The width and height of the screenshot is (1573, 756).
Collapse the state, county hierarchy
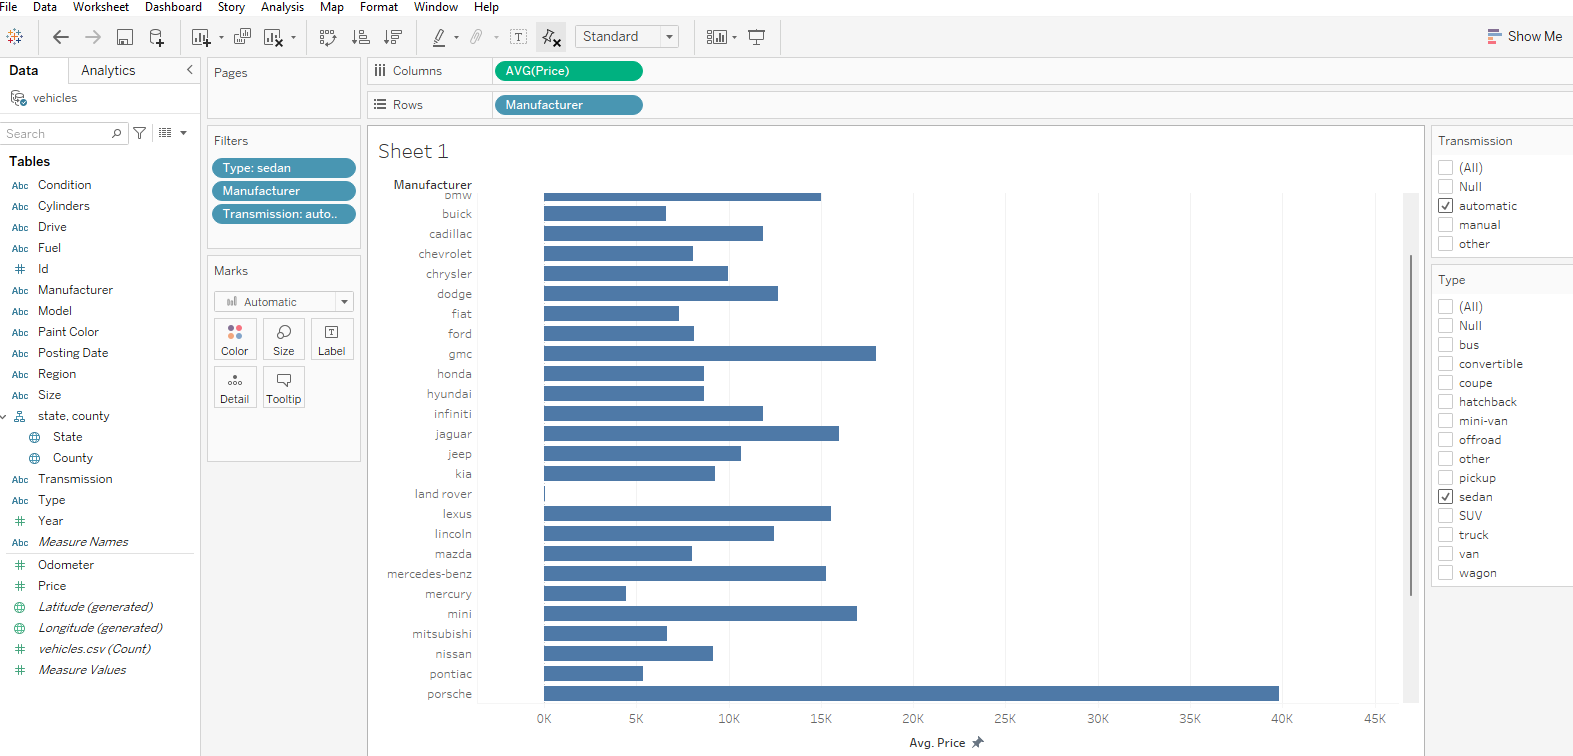[x=4, y=417]
